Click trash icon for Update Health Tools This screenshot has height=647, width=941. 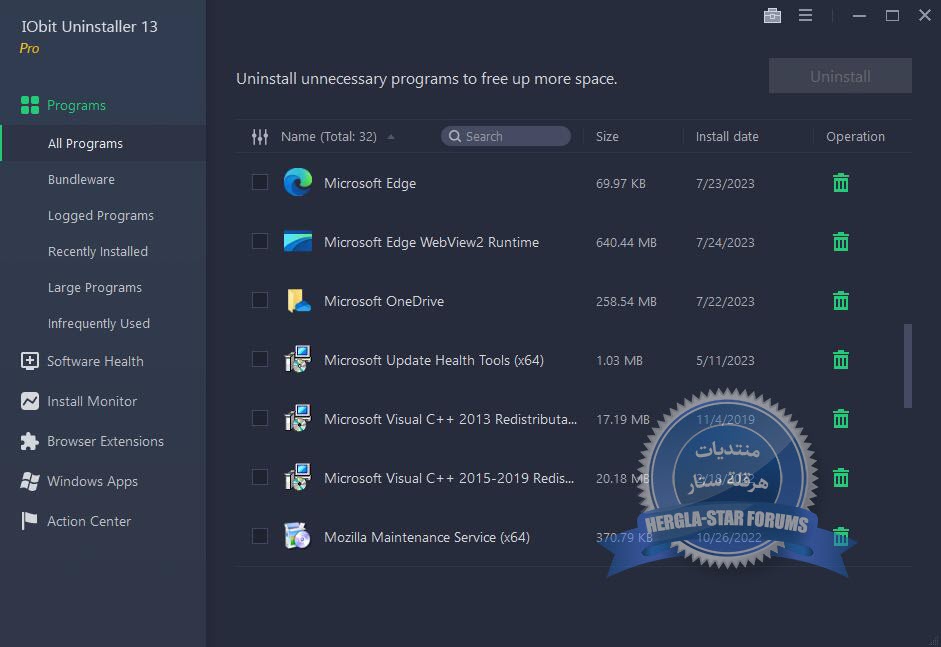841,360
